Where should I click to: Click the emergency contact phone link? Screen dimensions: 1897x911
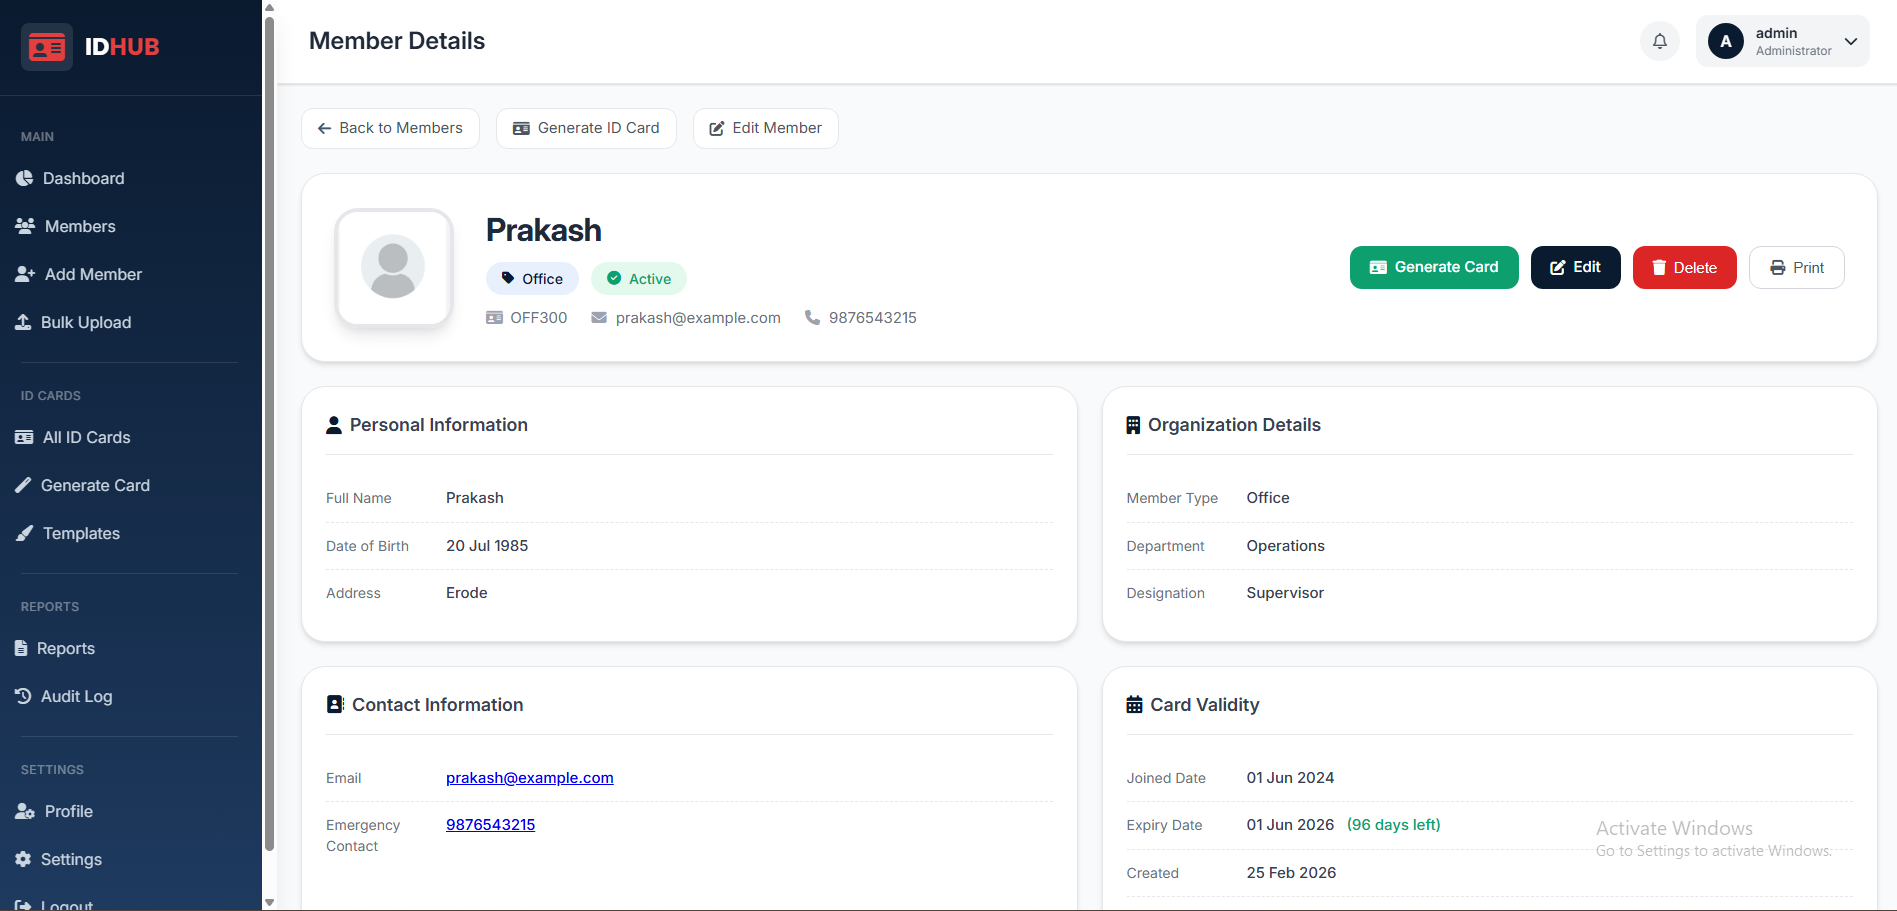pos(490,825)
